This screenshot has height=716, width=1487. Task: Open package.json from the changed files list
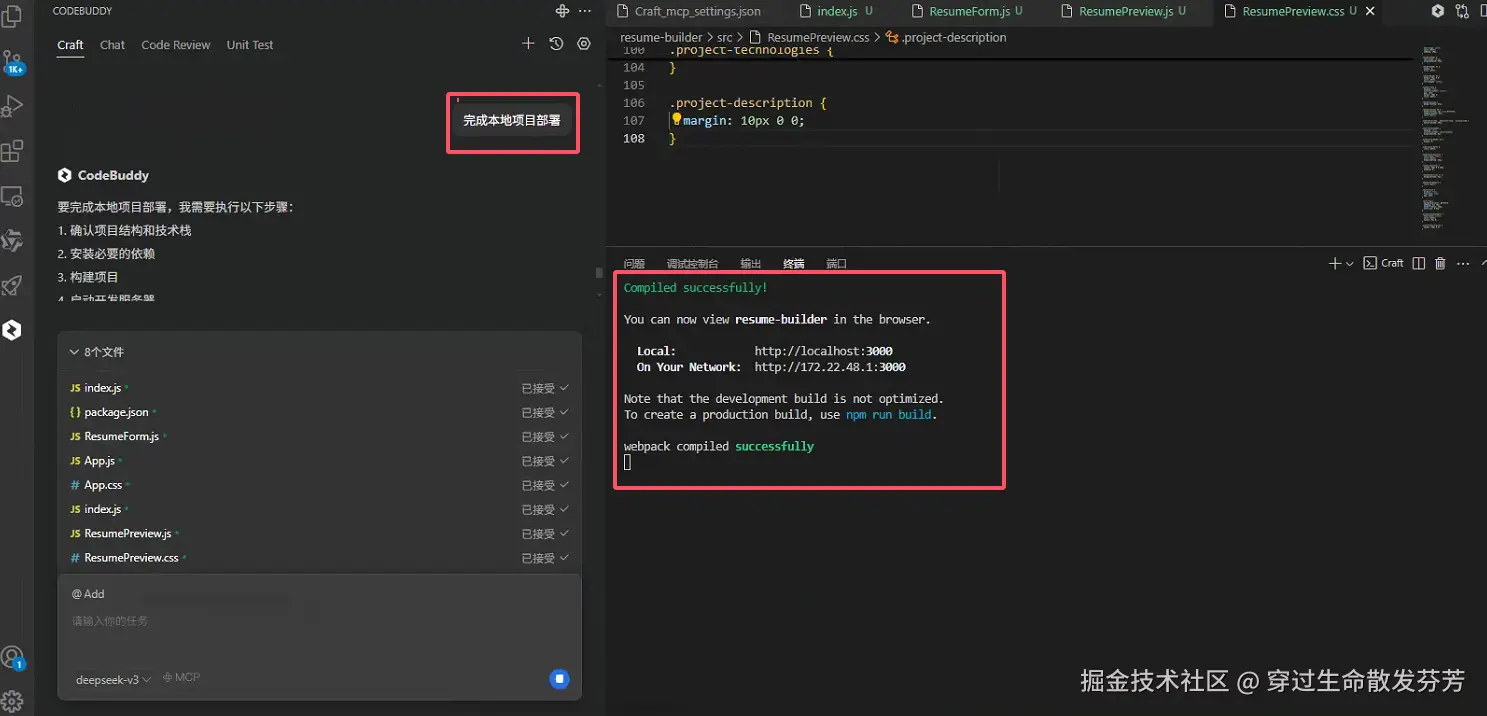coord(116,412)
